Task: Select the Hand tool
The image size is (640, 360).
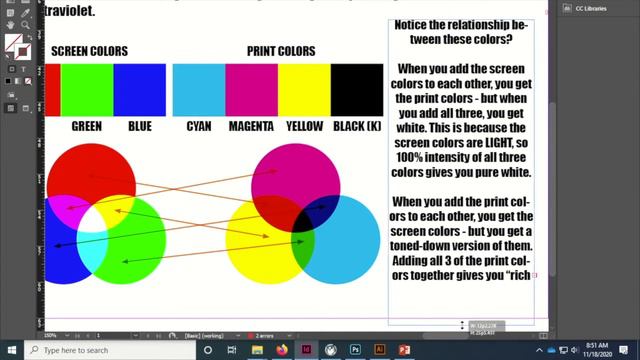Action: pyautogui.click(x=10, y=25)
